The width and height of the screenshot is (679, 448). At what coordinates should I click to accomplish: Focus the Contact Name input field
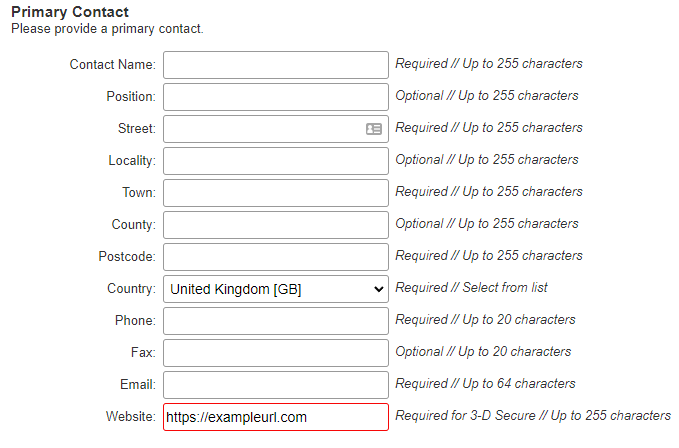pos(276,65)
